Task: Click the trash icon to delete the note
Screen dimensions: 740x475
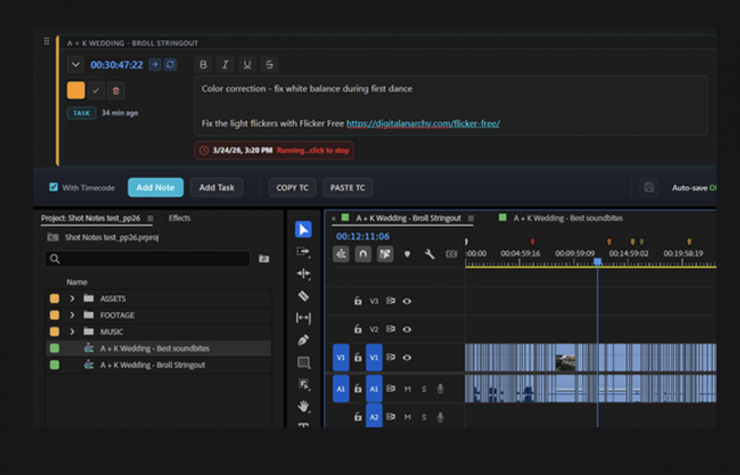Action: 116,90
